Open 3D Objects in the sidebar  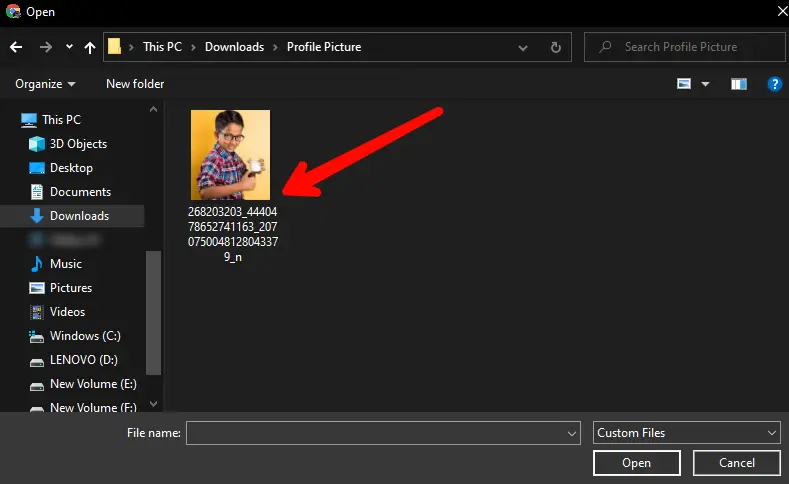point(78,144)
